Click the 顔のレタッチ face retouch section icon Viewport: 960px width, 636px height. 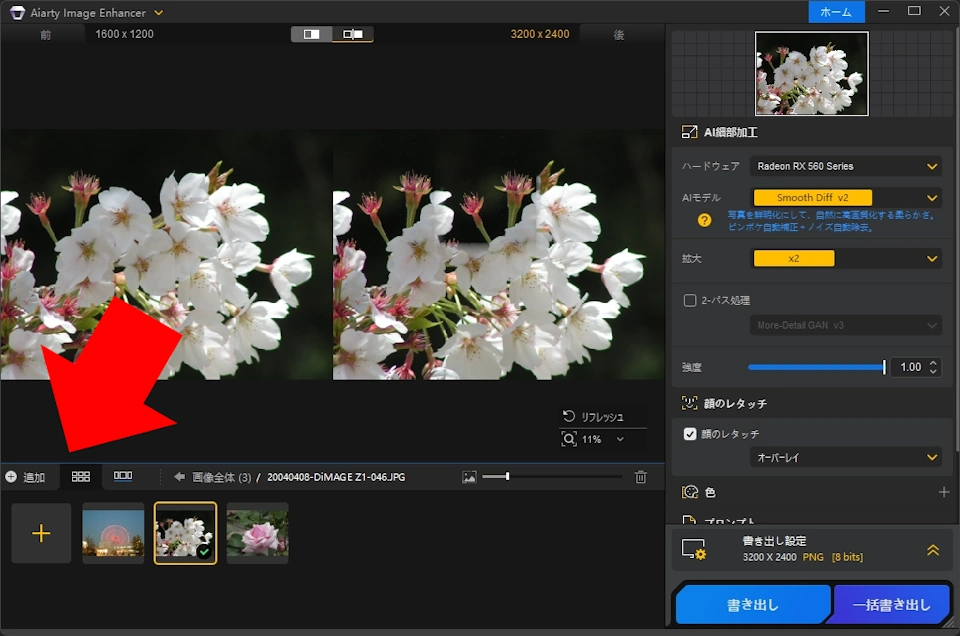[688, 403]
